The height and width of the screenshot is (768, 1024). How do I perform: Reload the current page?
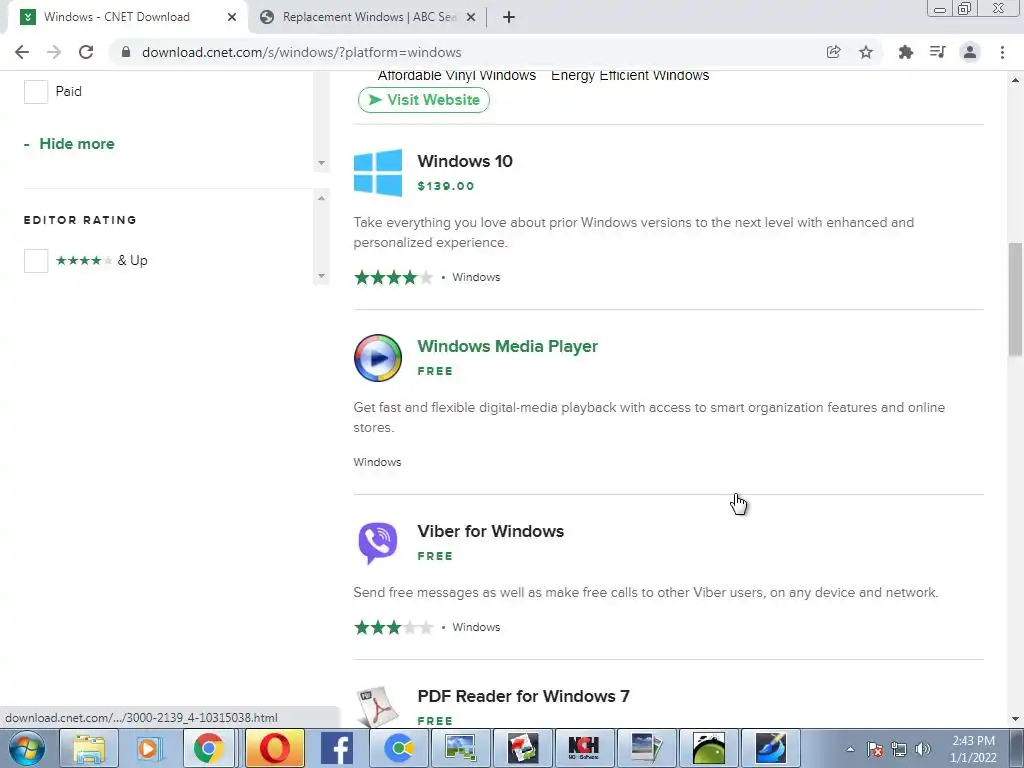click(x=86, y=52)
